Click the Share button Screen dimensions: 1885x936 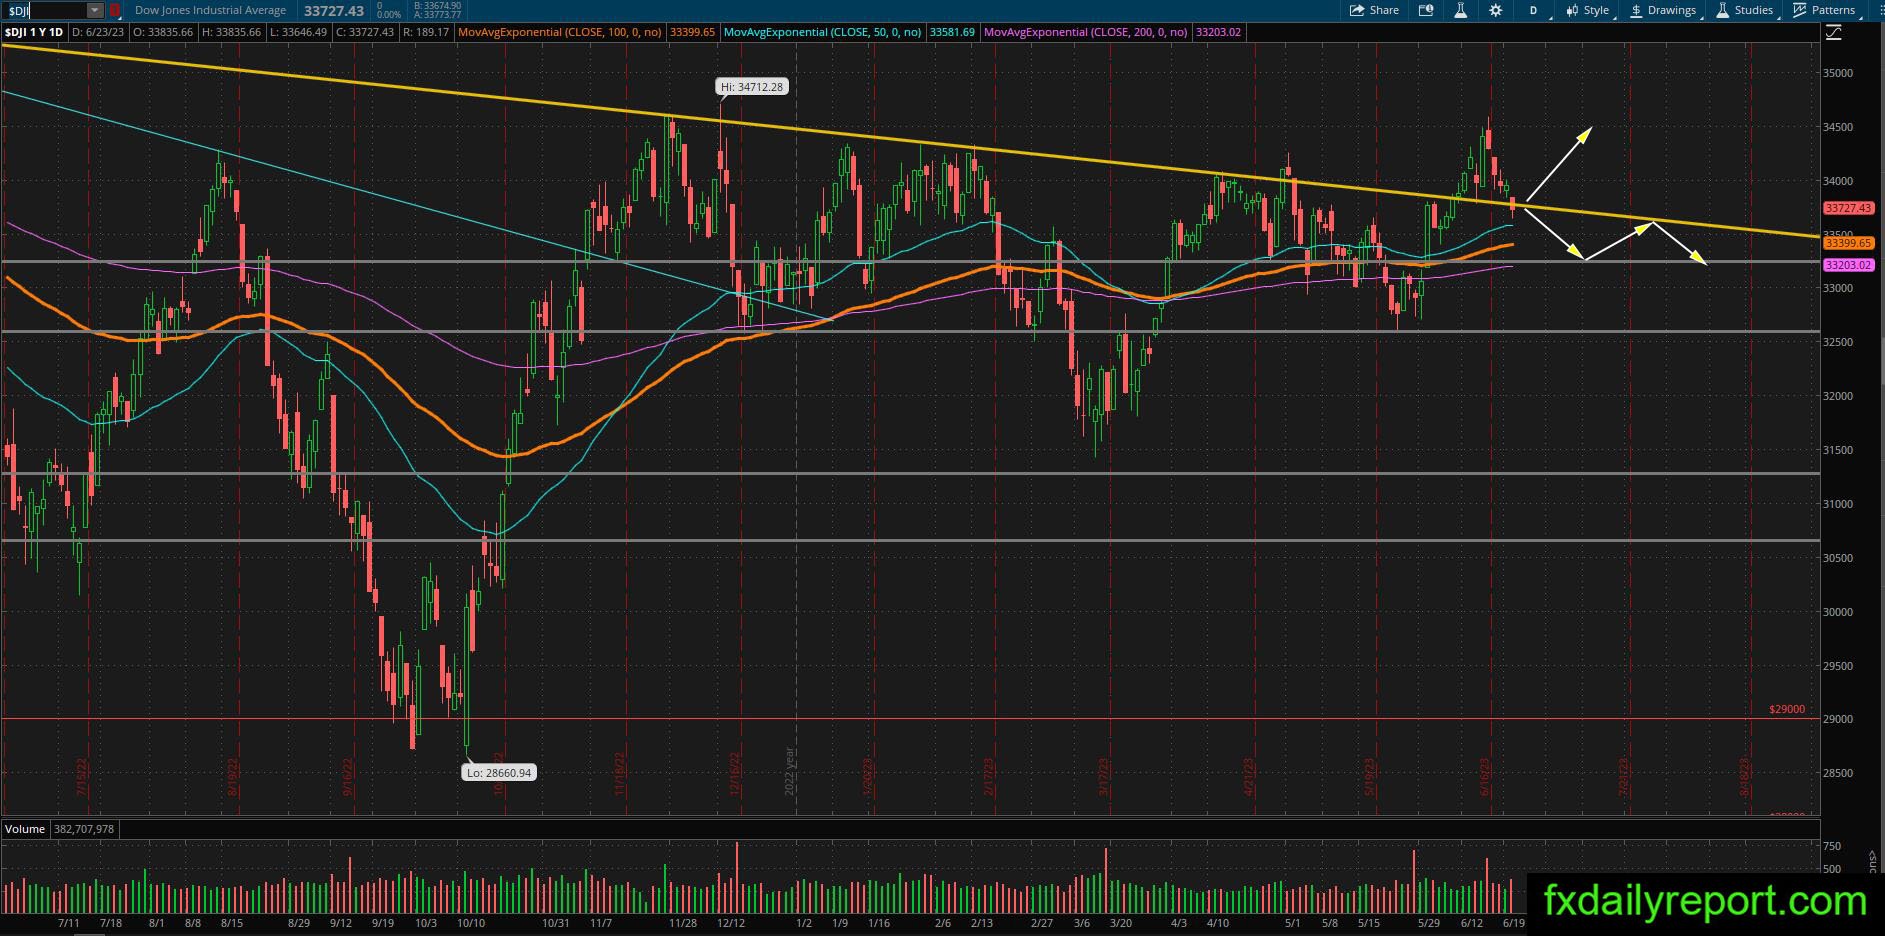1374,10
